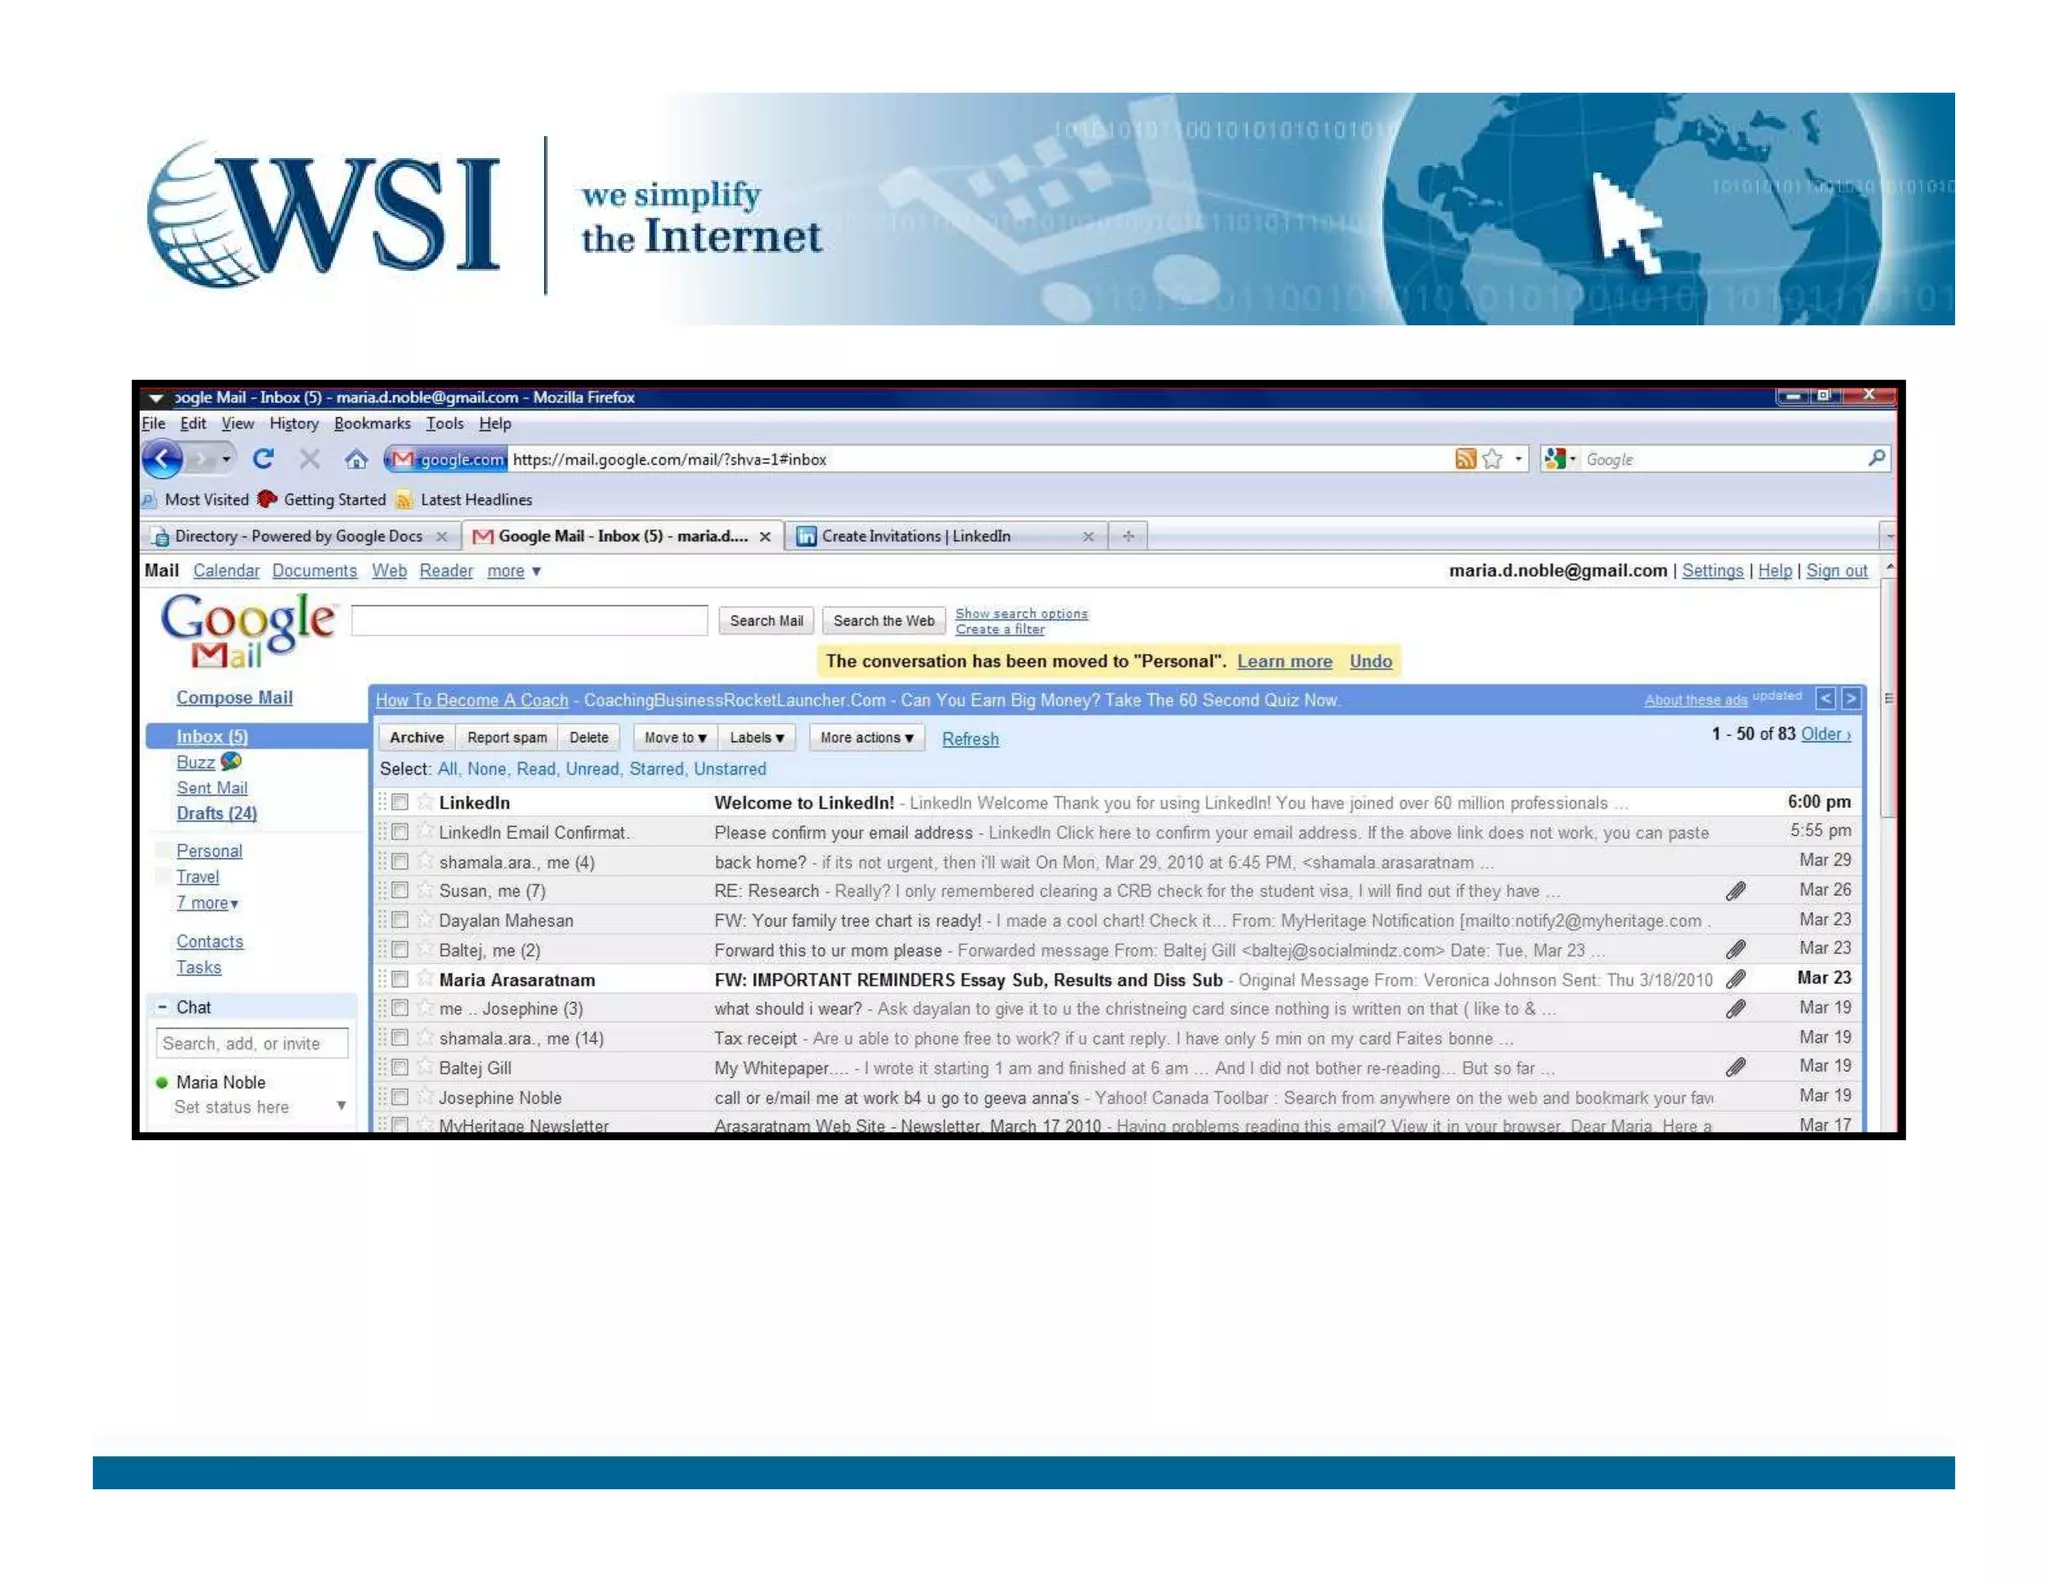The image size is (2048, 1582).
Task: Expand the More actions dropdown
Action: coord(866,738)
